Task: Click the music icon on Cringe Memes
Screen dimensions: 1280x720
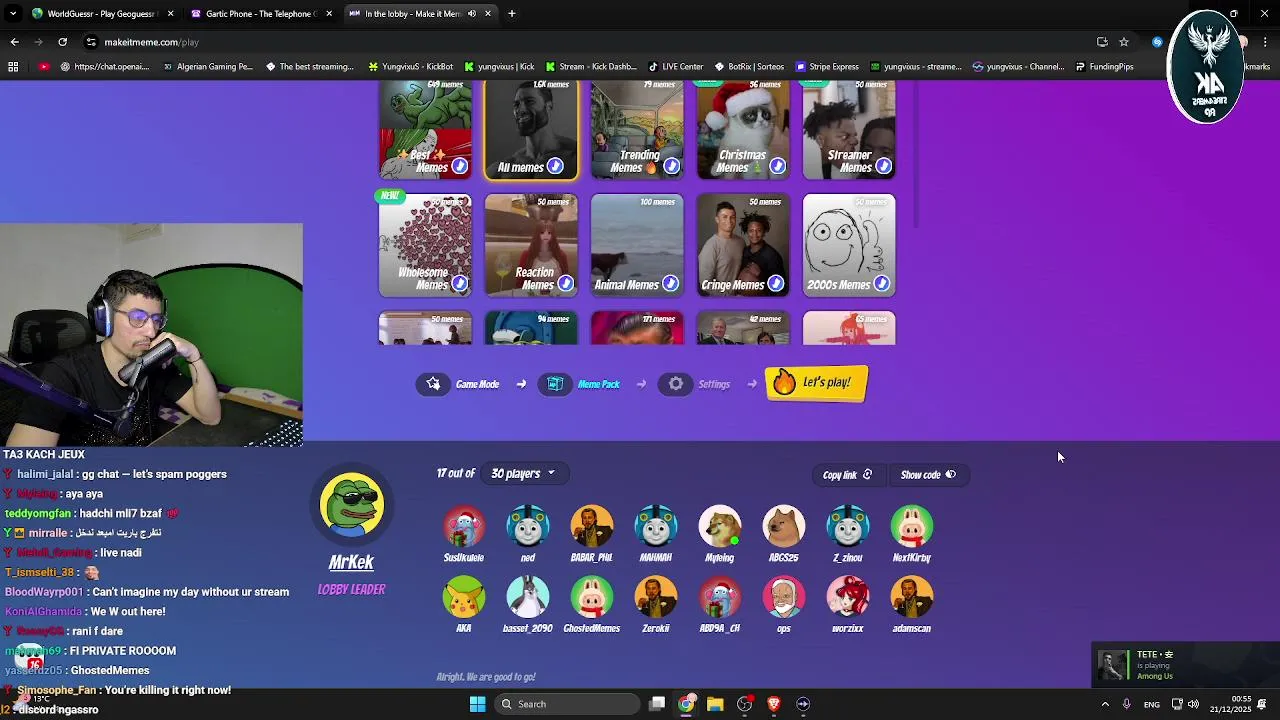Action: pyautogui.click(x=777, y=284)
